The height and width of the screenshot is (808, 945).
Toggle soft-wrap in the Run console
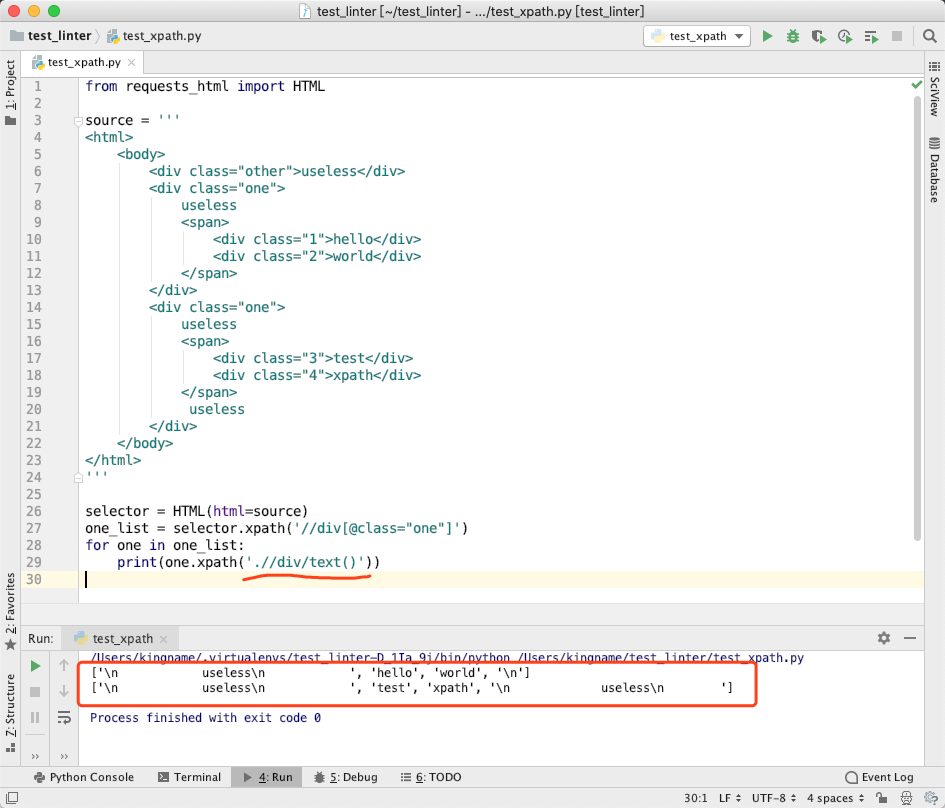(x=64, y=717)
